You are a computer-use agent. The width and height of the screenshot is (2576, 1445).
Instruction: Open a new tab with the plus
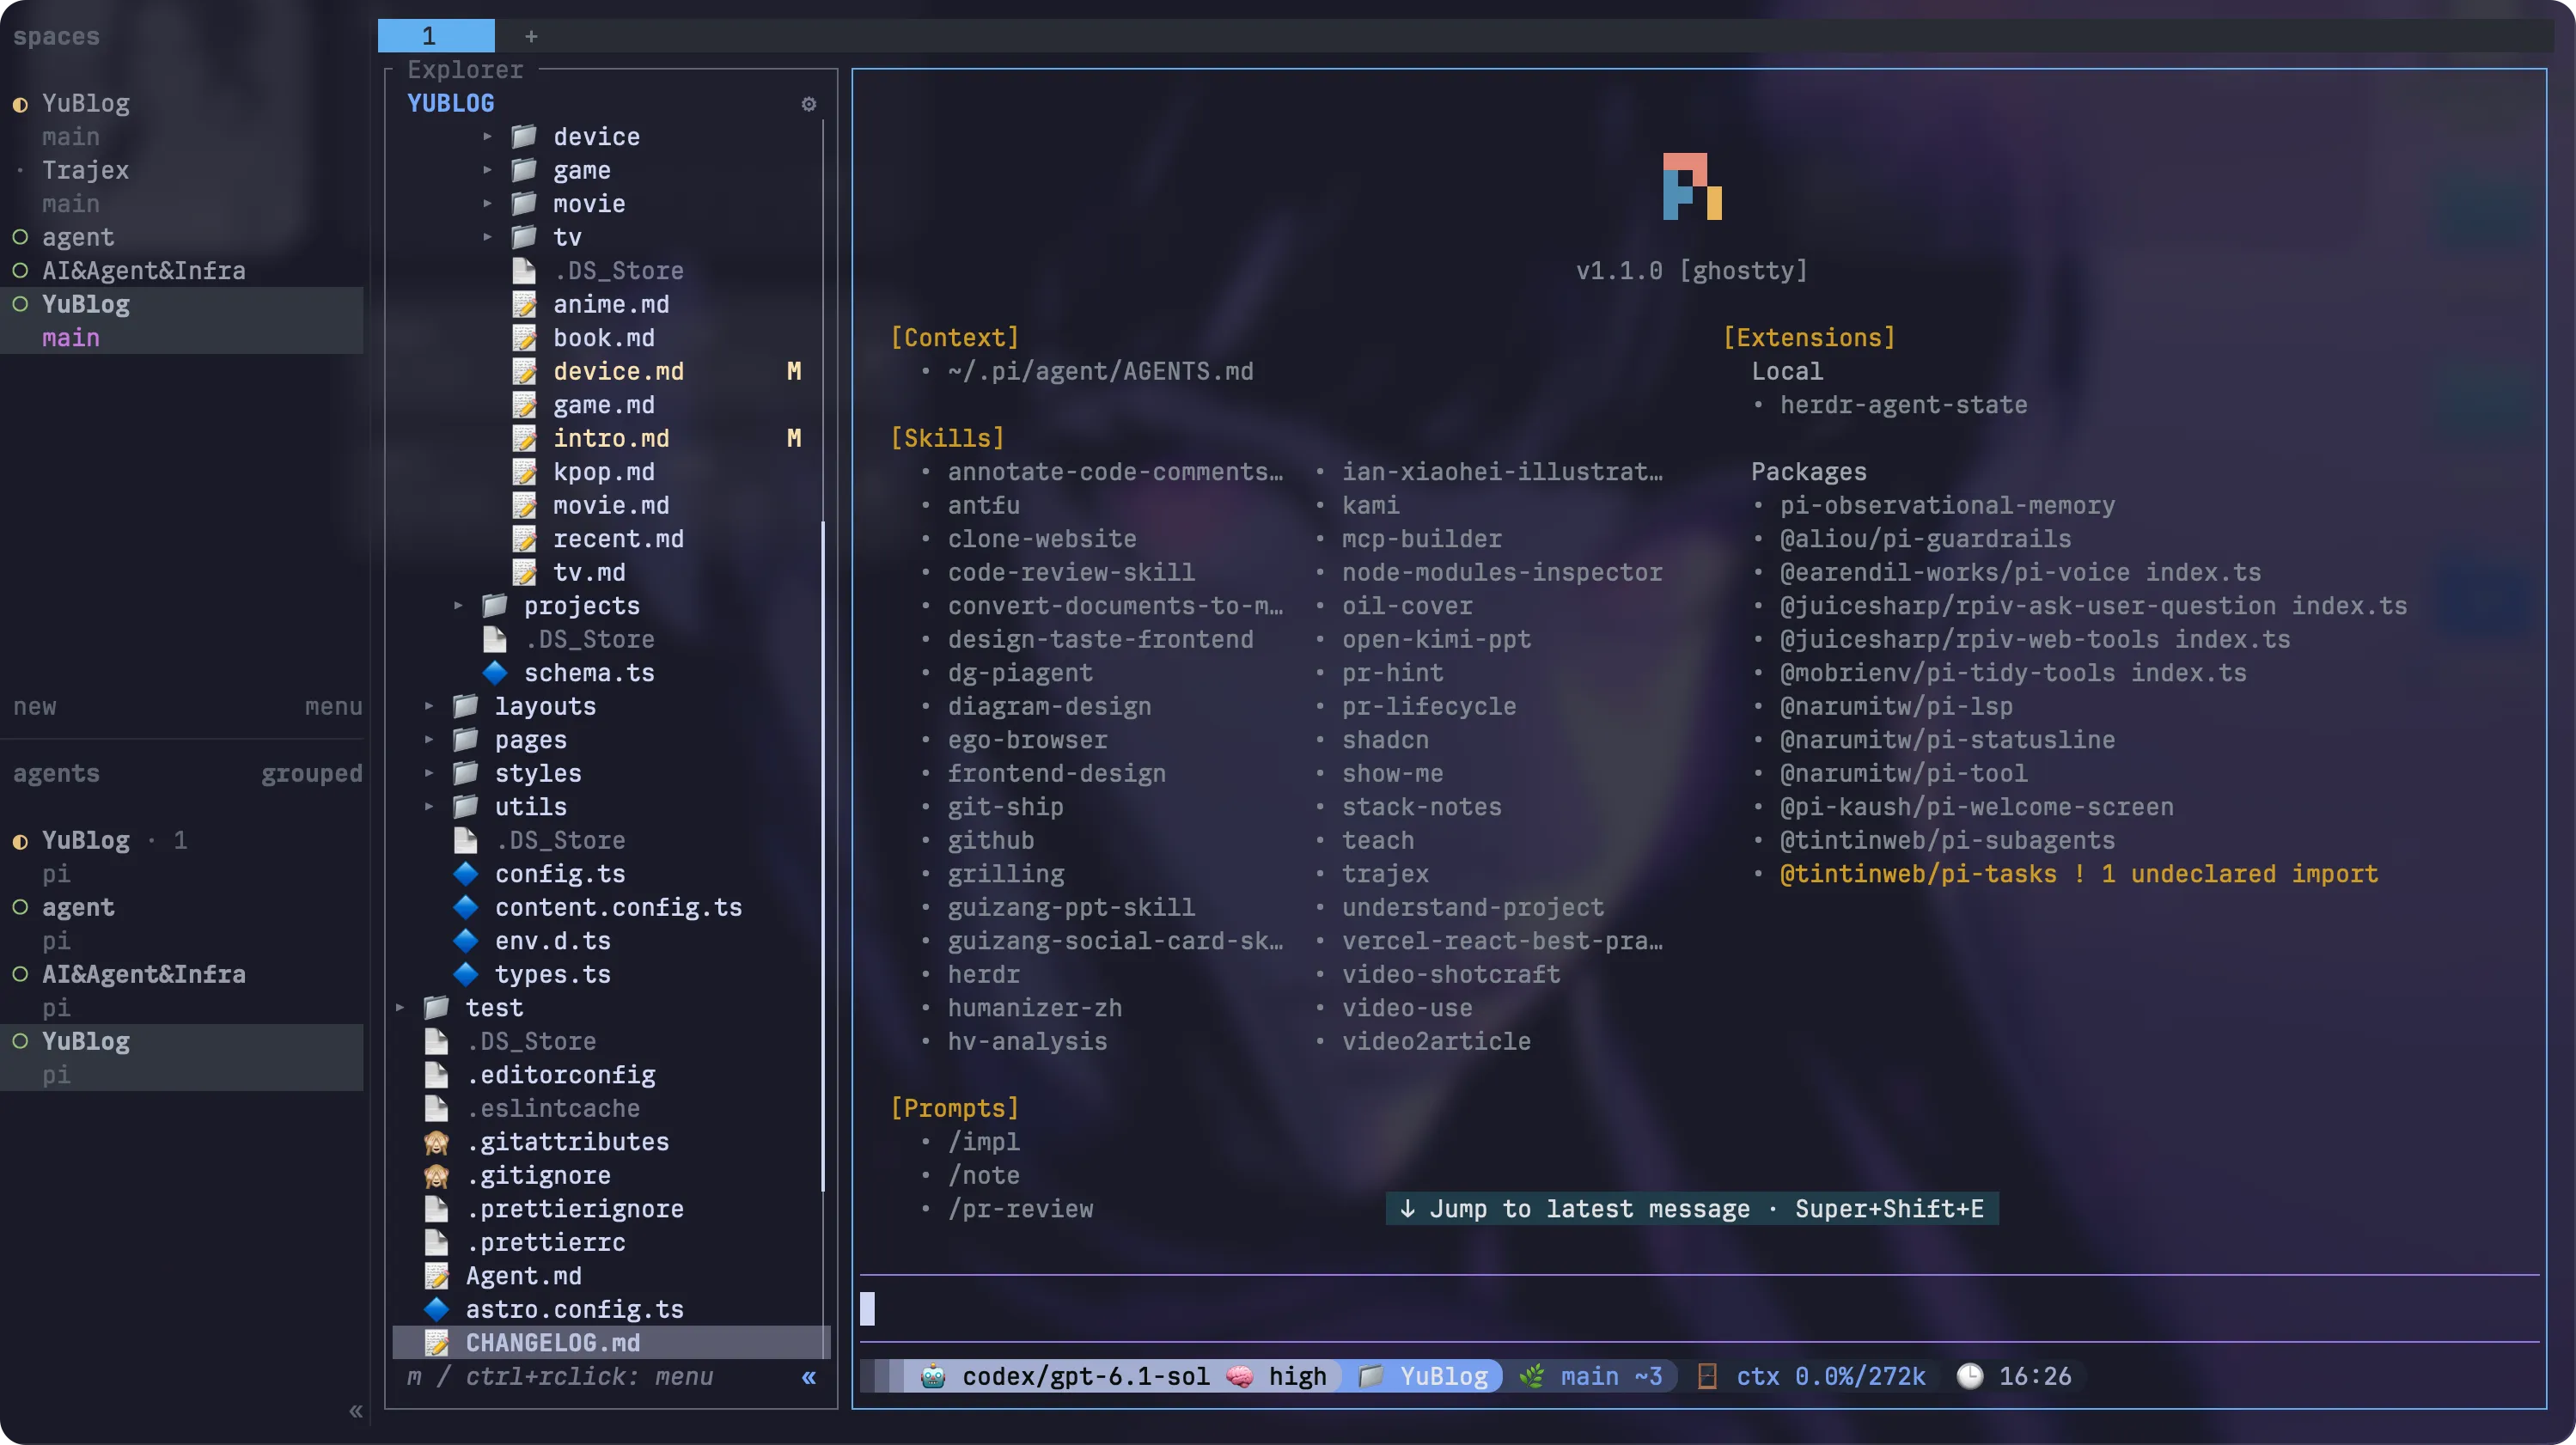pos(531,36)
